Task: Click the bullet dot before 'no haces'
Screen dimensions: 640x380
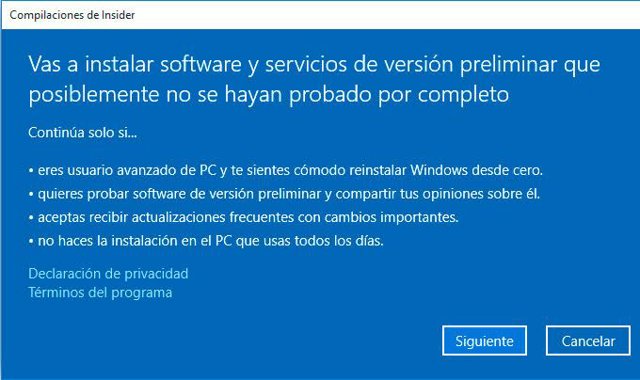Action: coord(31,242)
